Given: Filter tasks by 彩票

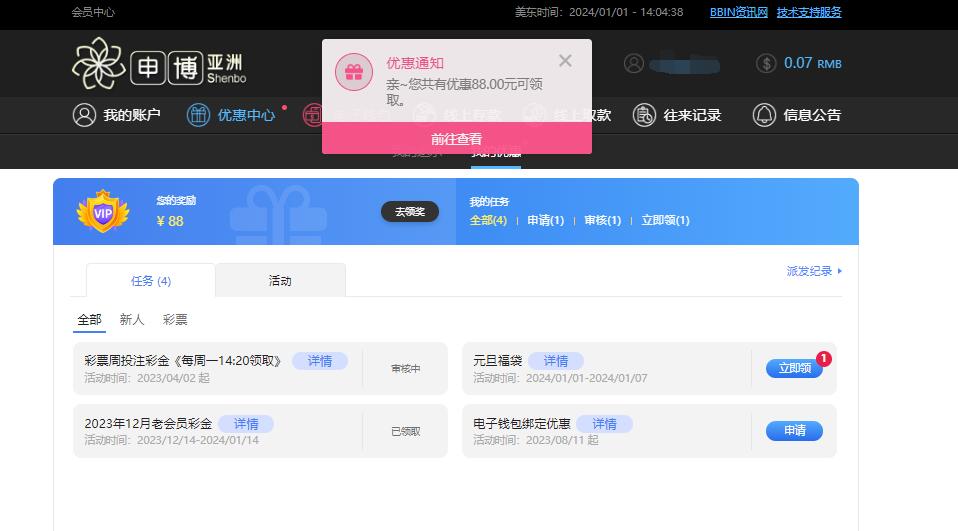Looking at the screenshot, I should pyautogui.click(x=175, y=320).
